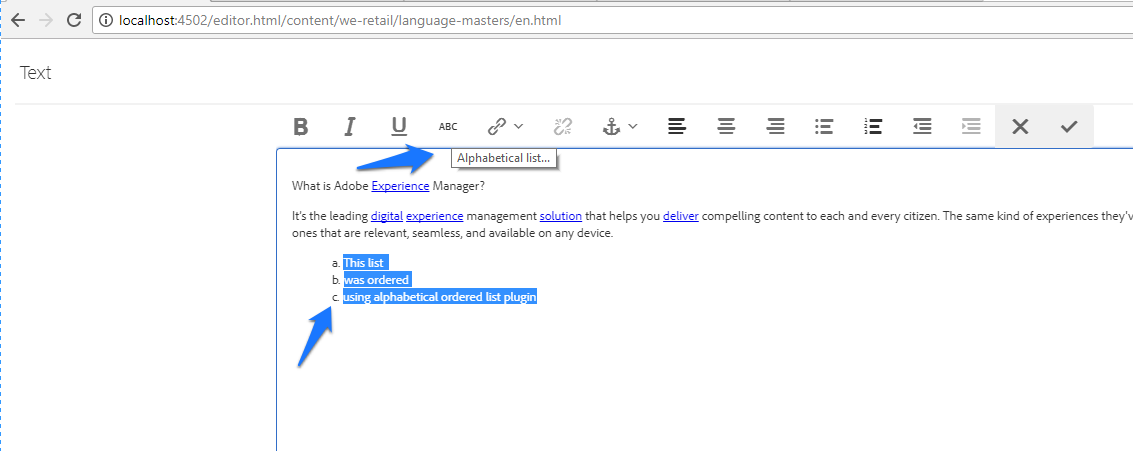Click 'using alphabetical ordered list plugin' item
Viewport: 1133px width, 451px height.
click(x=439, y=297)
